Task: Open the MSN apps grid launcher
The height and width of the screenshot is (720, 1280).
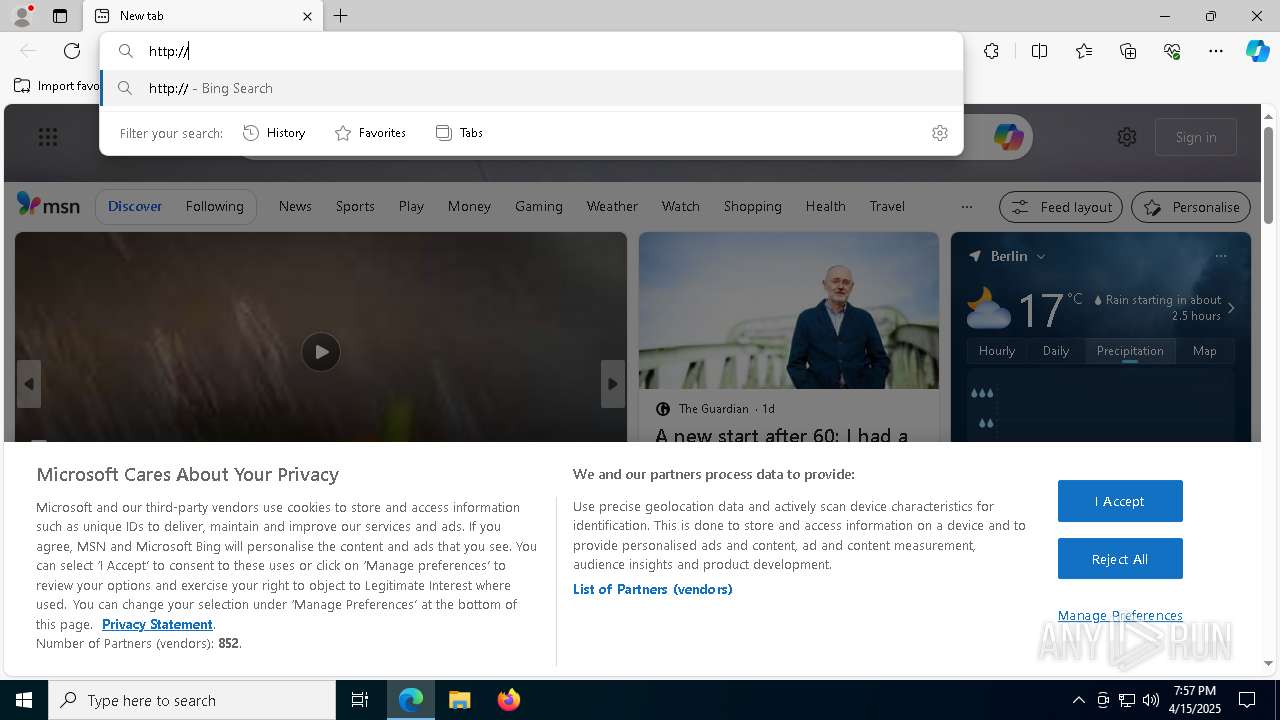Action: point(48,137)
